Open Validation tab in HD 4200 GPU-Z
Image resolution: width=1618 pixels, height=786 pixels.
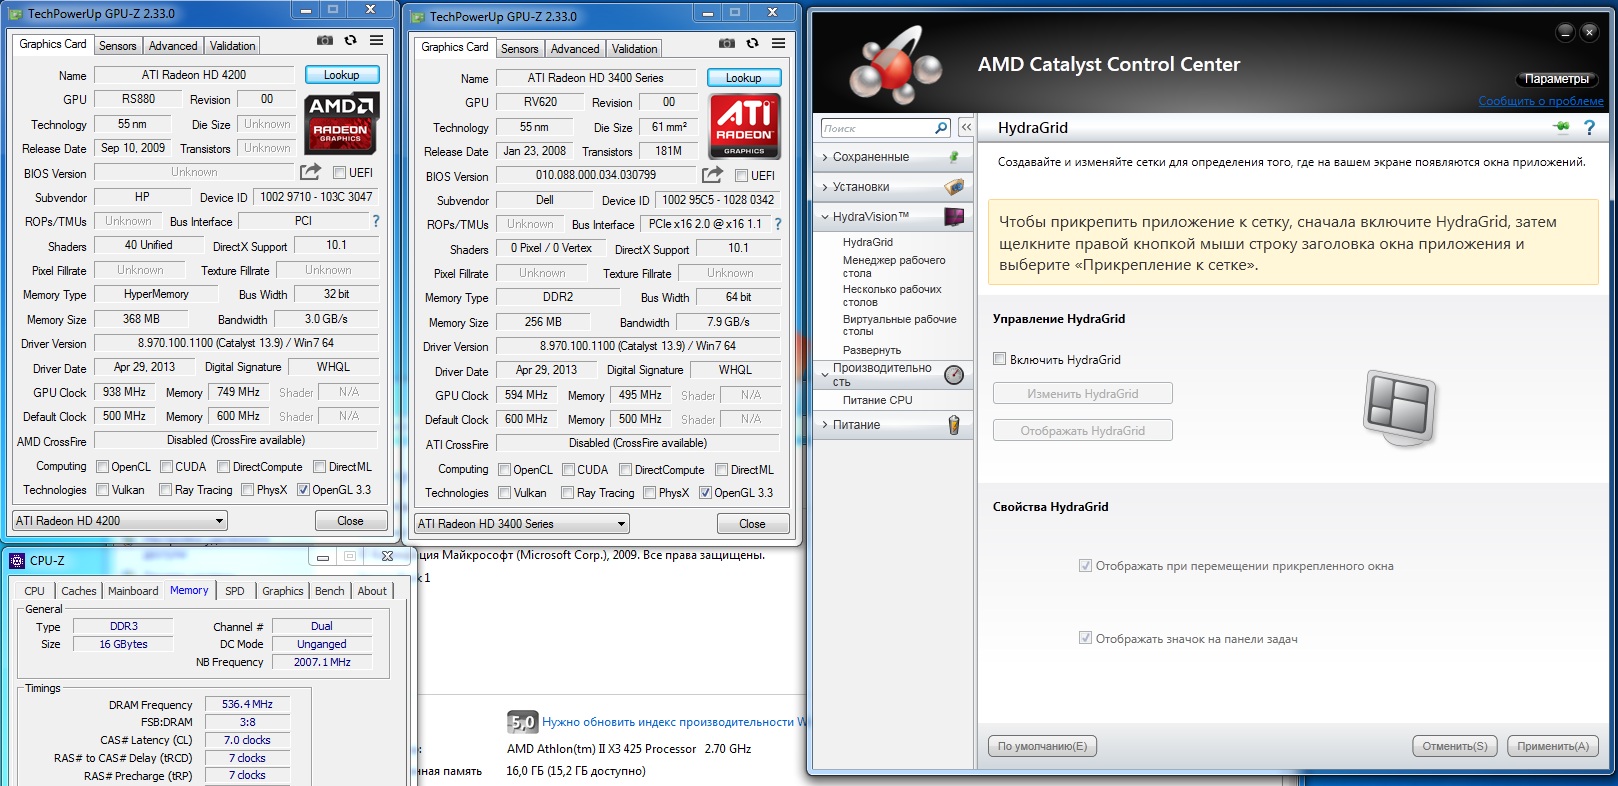click(232, 46)
